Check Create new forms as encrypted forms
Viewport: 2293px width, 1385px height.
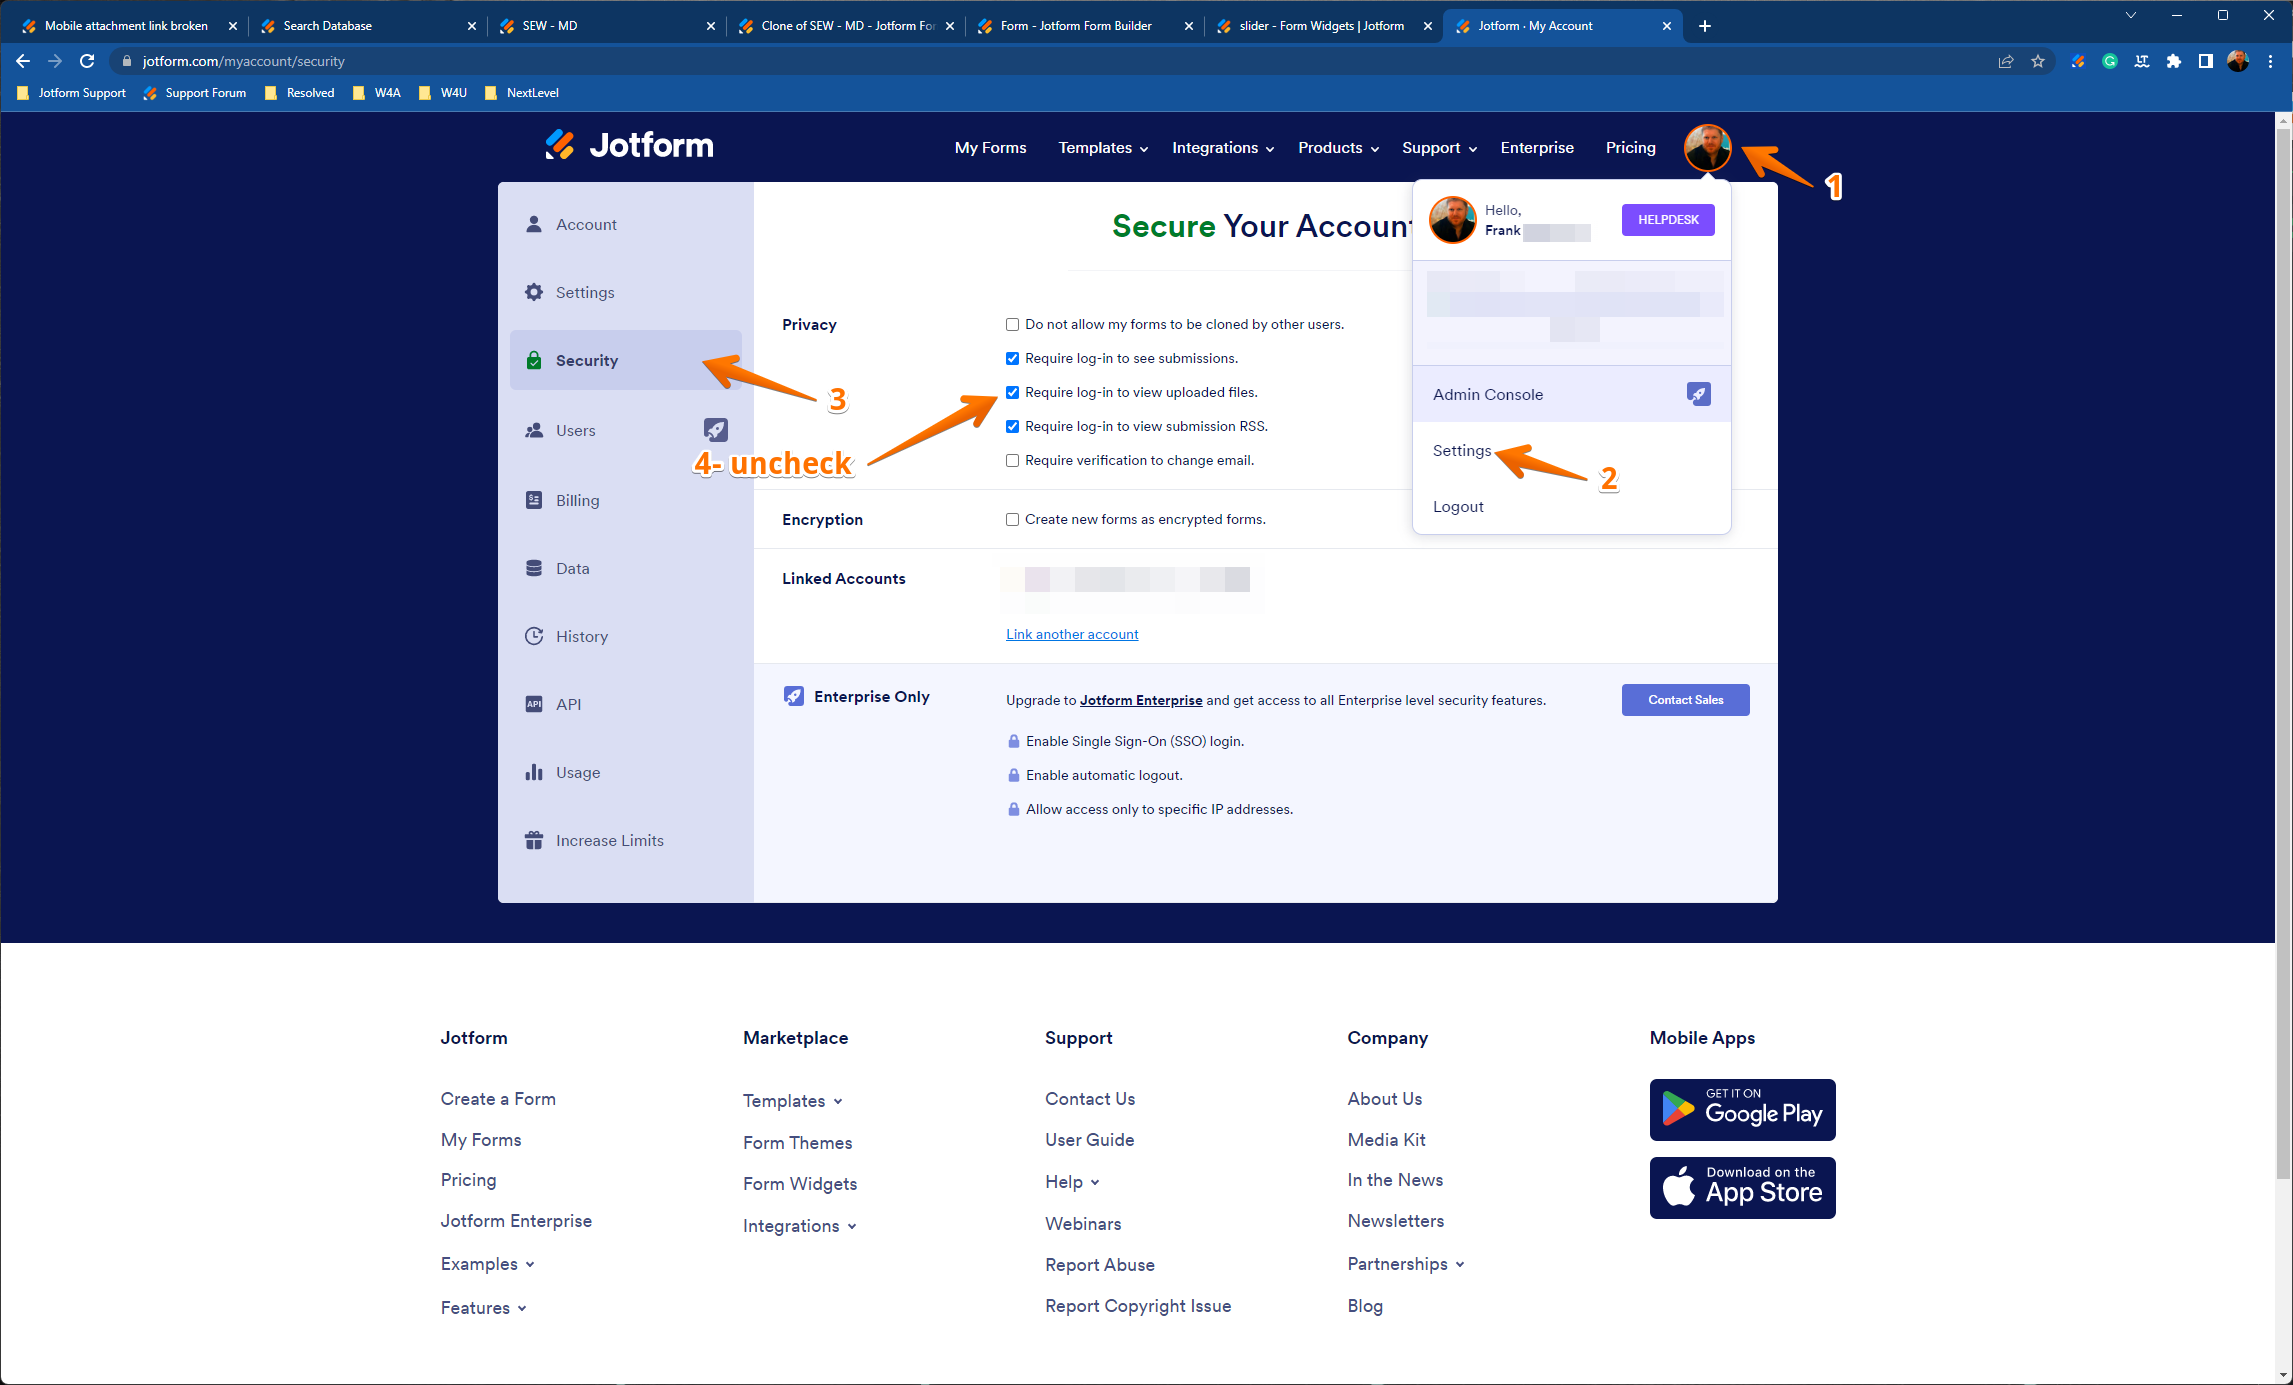[1012, 519]
